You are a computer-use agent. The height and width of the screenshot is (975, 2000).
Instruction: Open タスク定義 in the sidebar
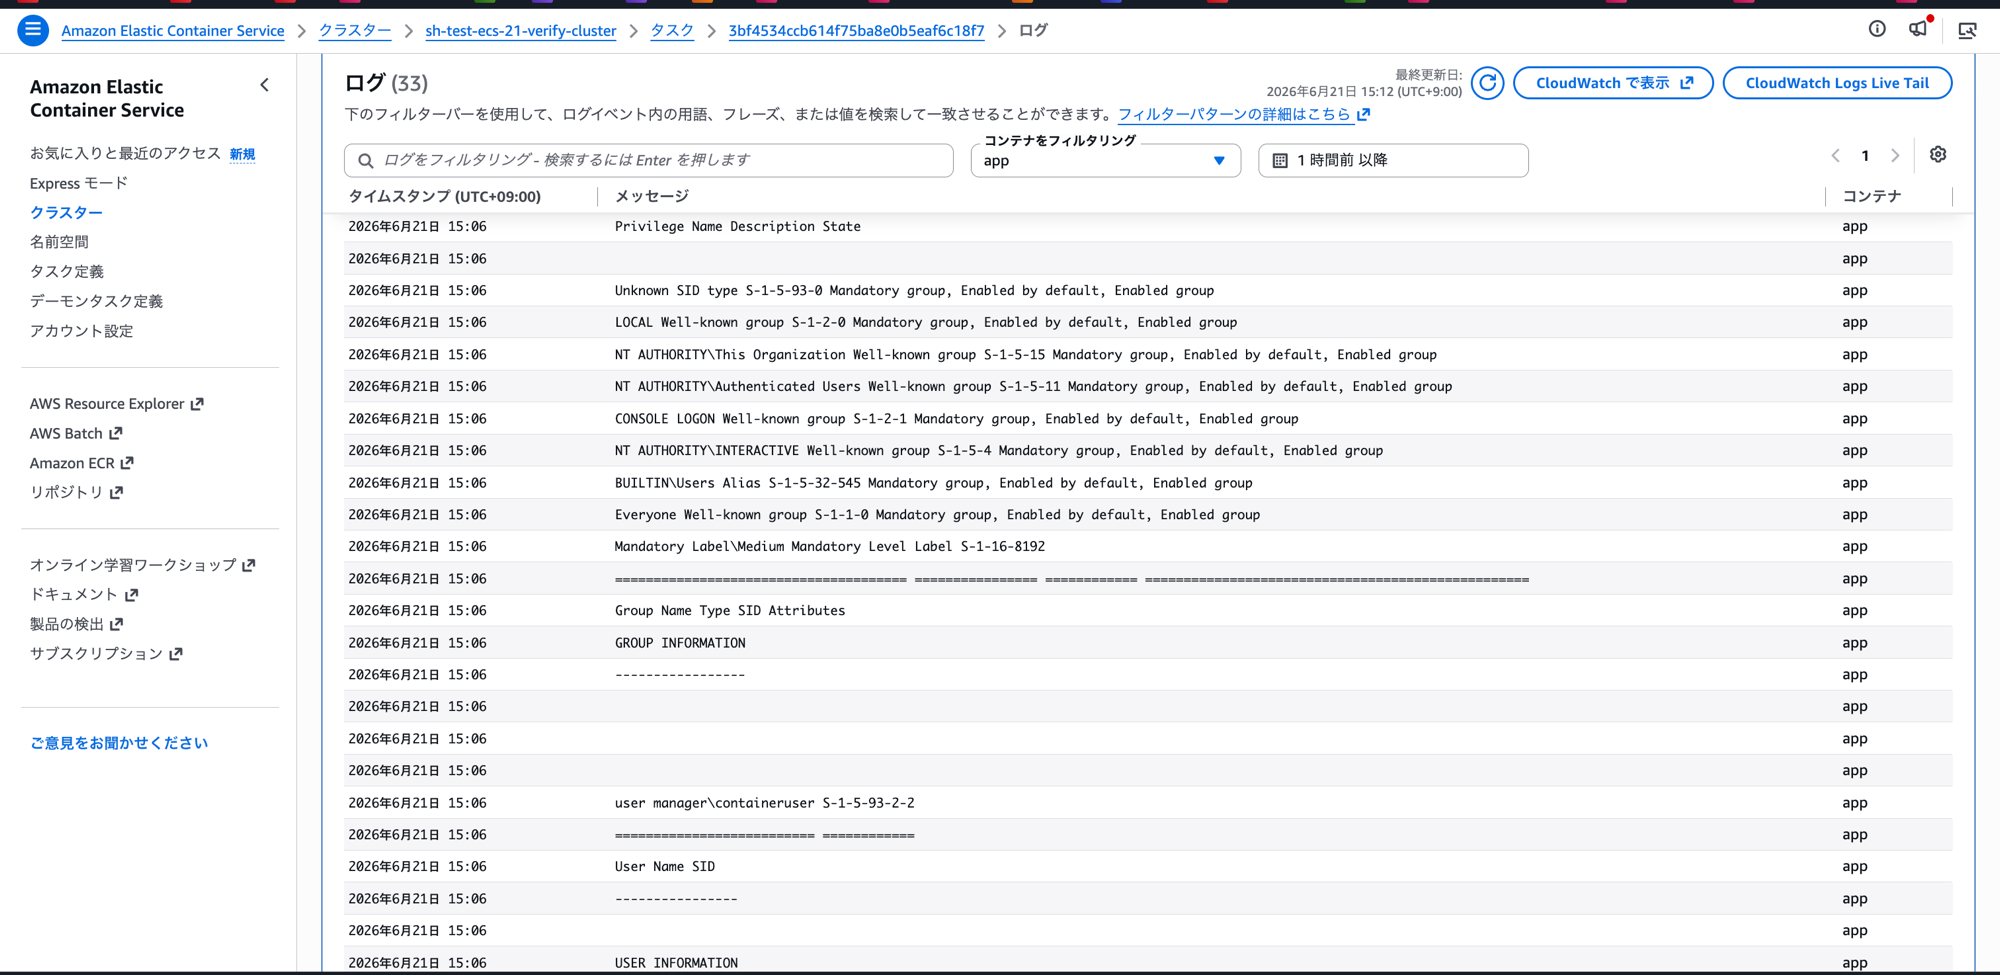67,271
